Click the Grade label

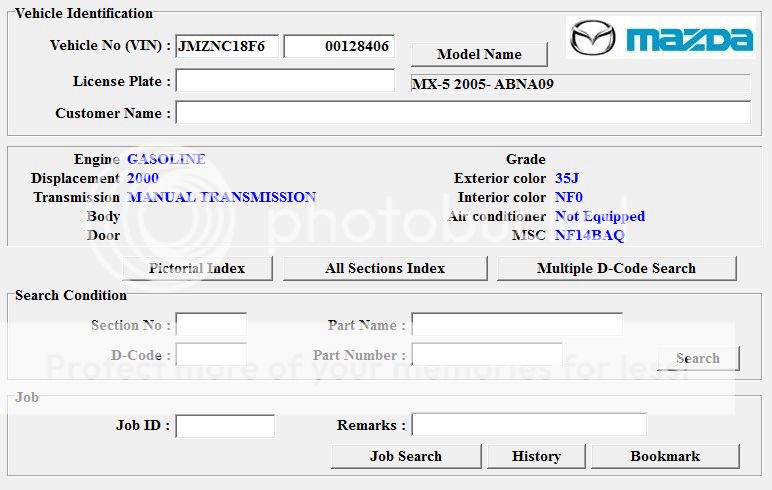tap(526, 160)
